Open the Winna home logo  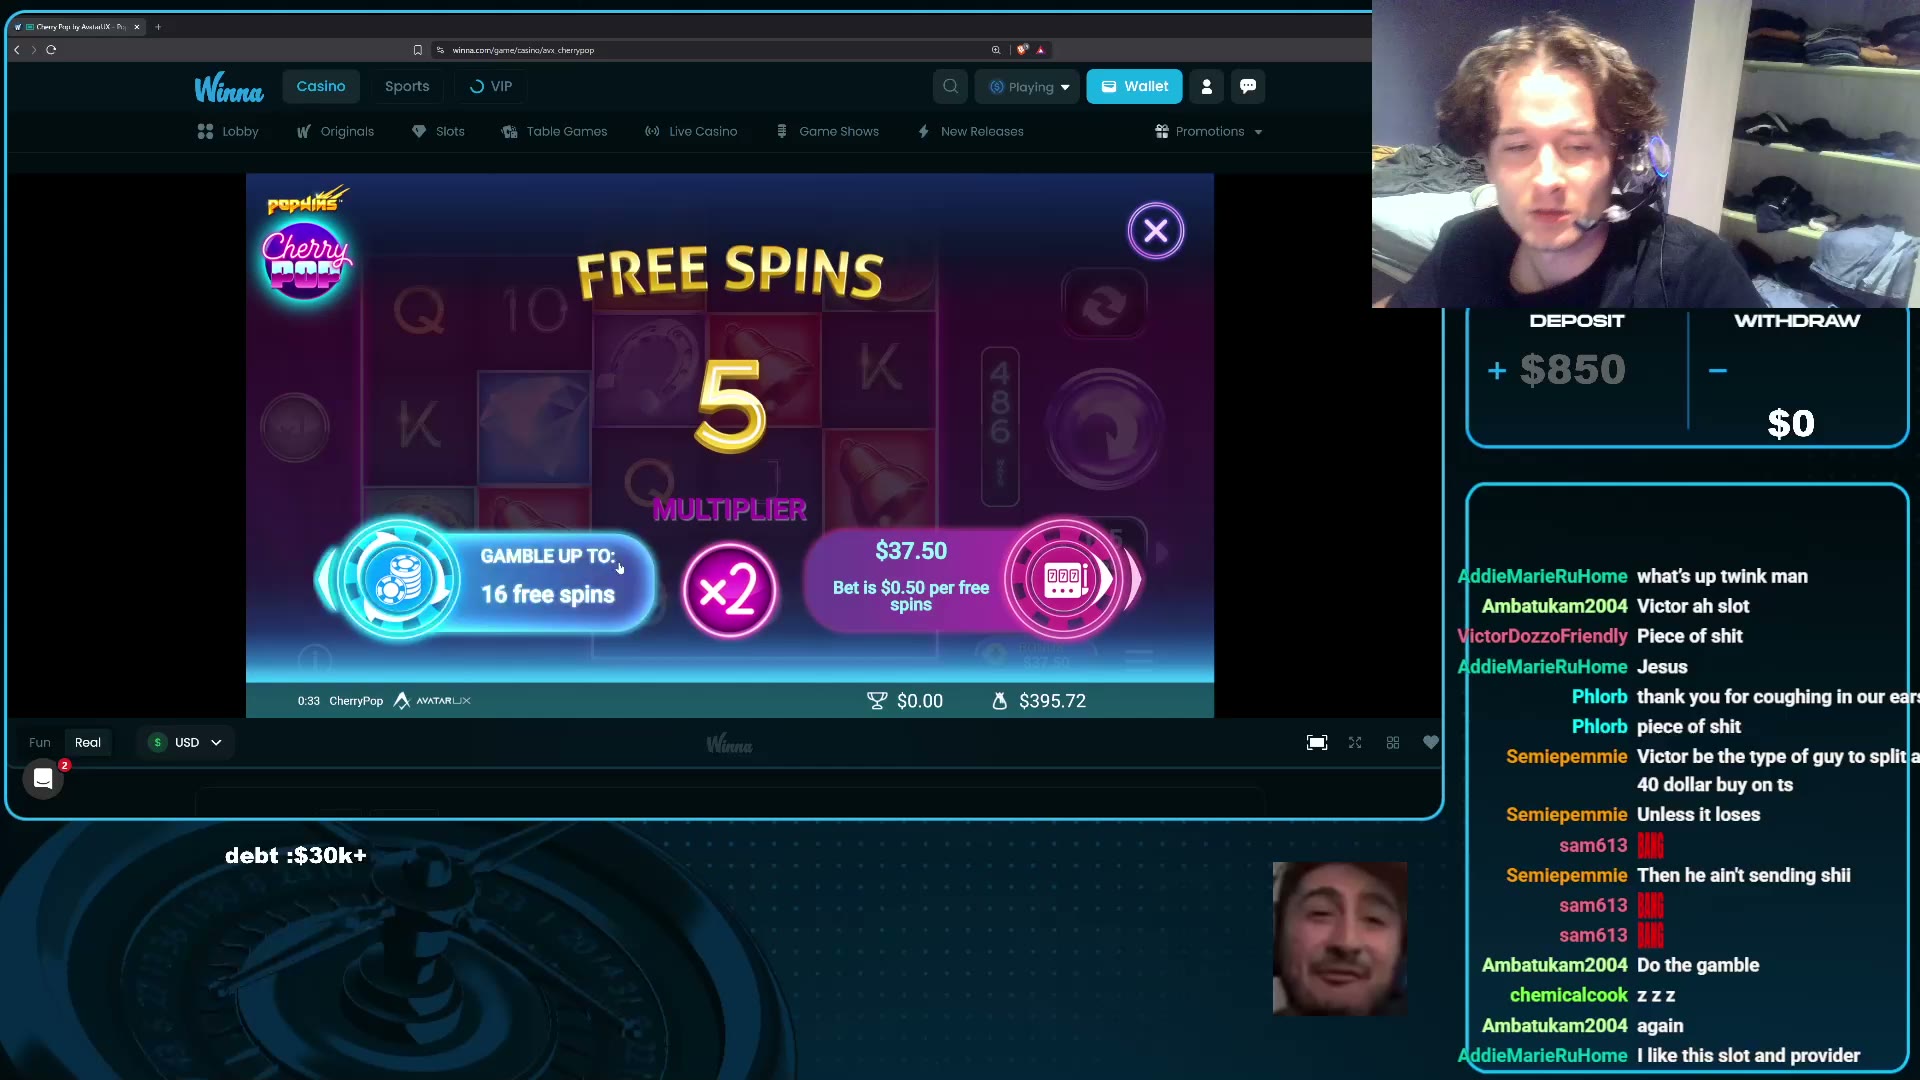(x=229, y=87)
